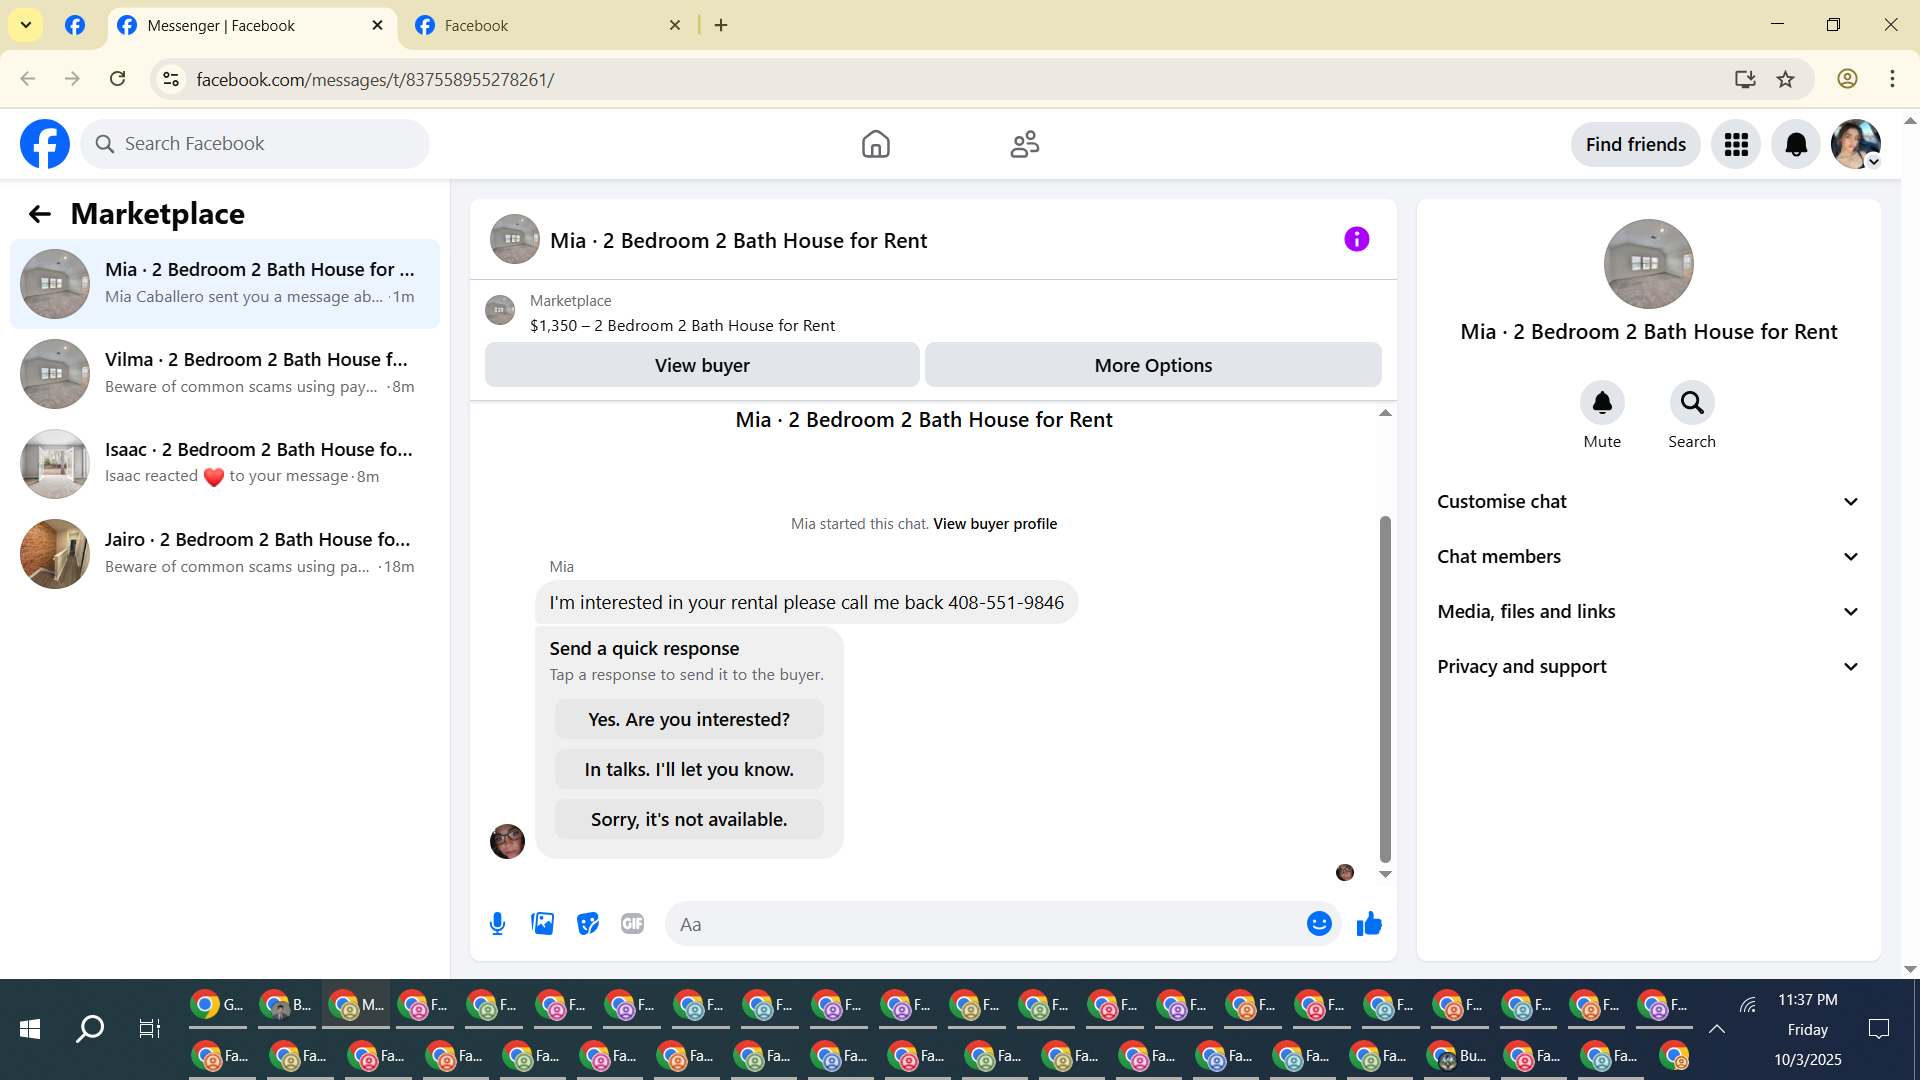Image resolution: width=1920 pixels, height=1080 pixels.
Task: Go to the Home feed icon
Action: click(x=875, y=144)
